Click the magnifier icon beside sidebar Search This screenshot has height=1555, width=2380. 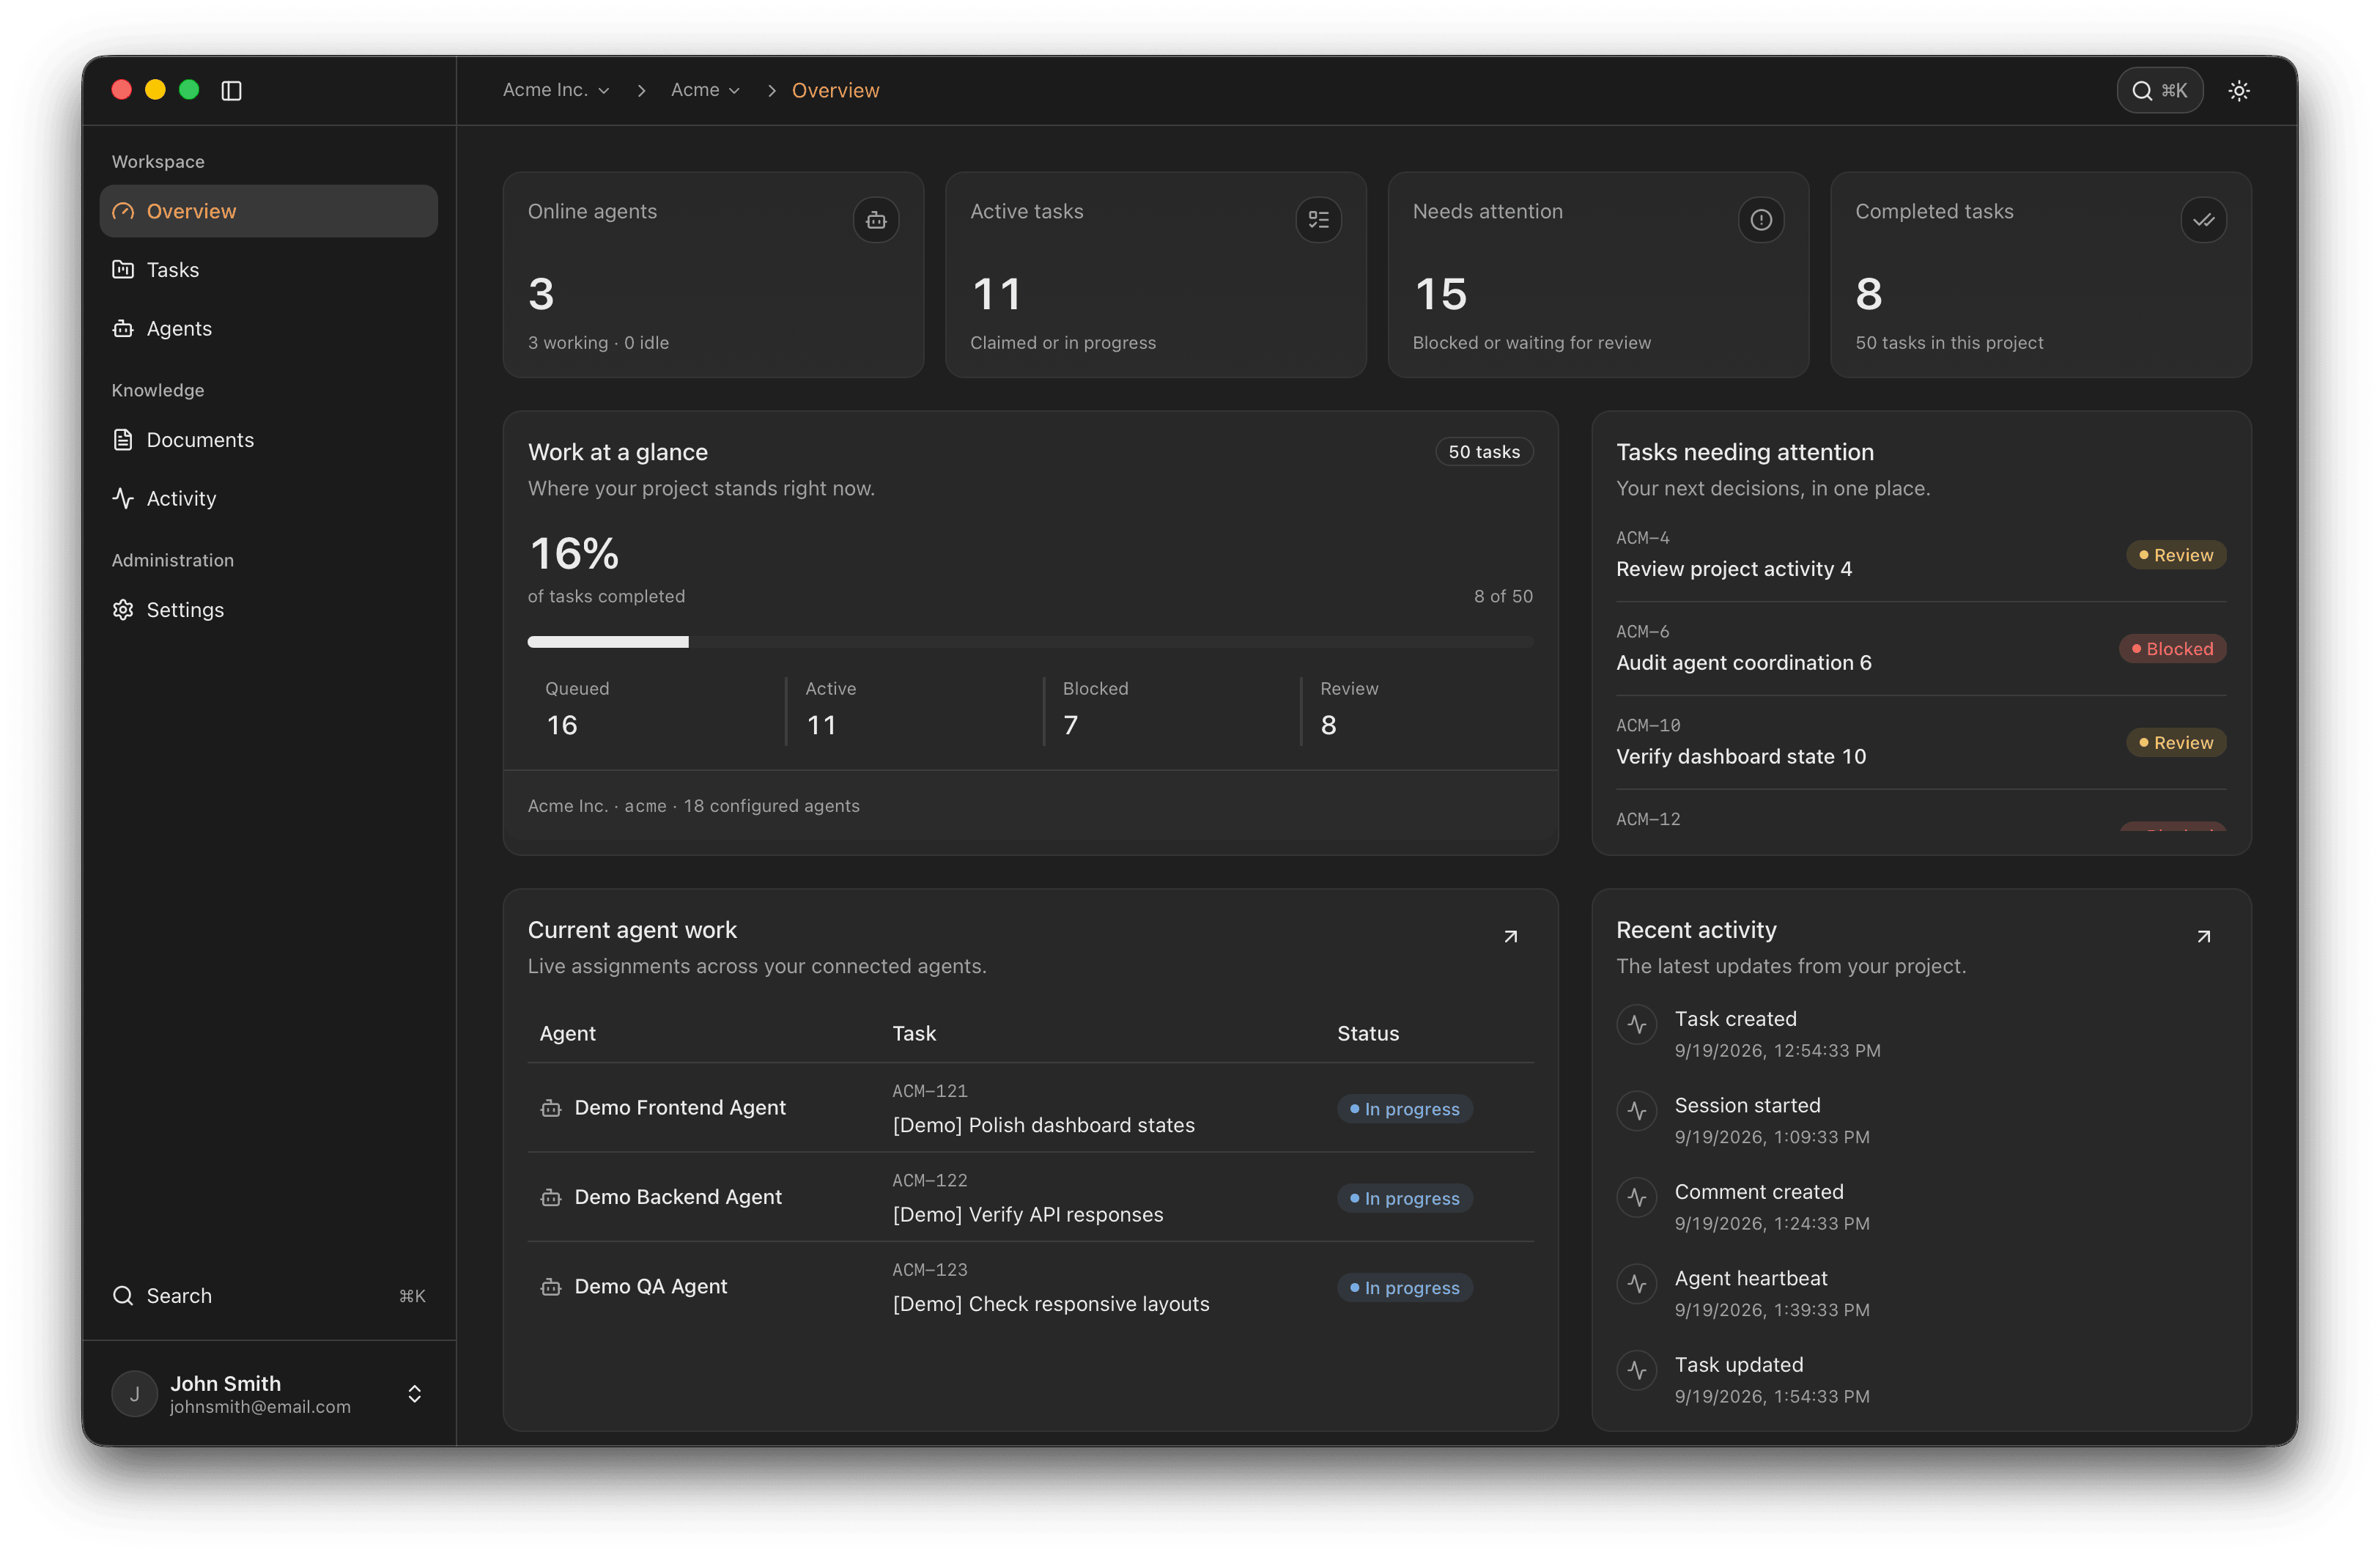point(123,1296)
